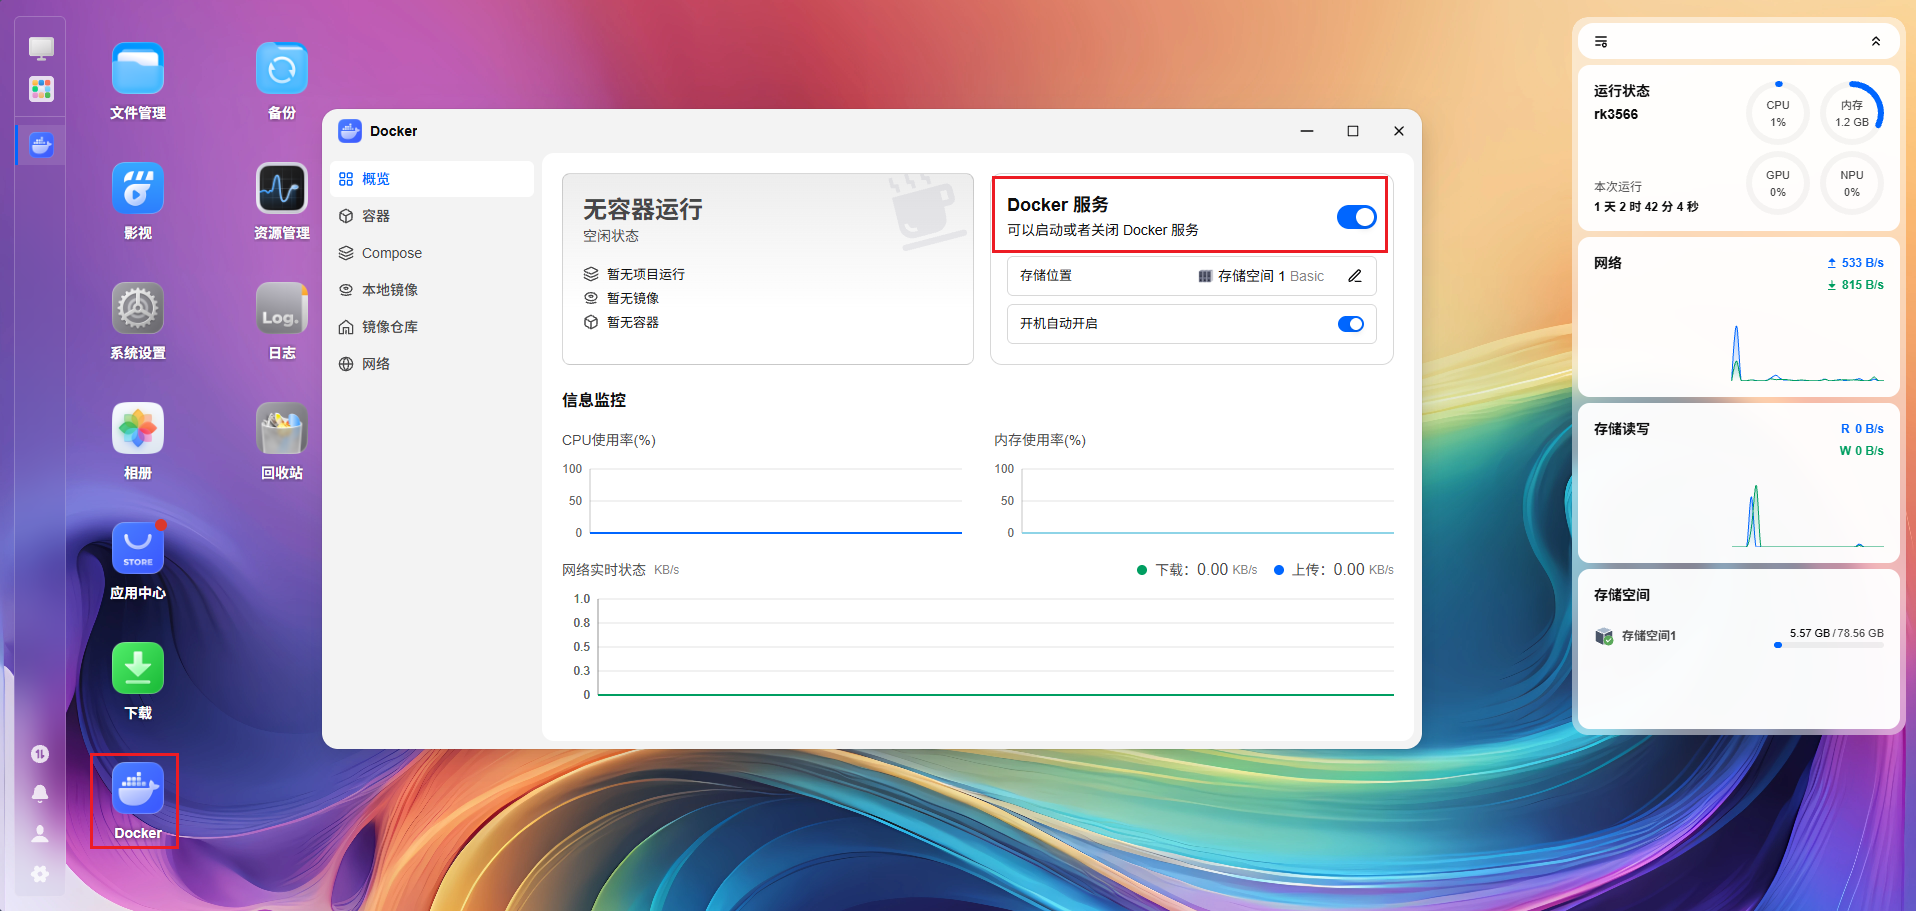This screenshot has height=911, width=1916.
Task: Click the 内存 1.2 GB memory gauge
Action: 1852,113
